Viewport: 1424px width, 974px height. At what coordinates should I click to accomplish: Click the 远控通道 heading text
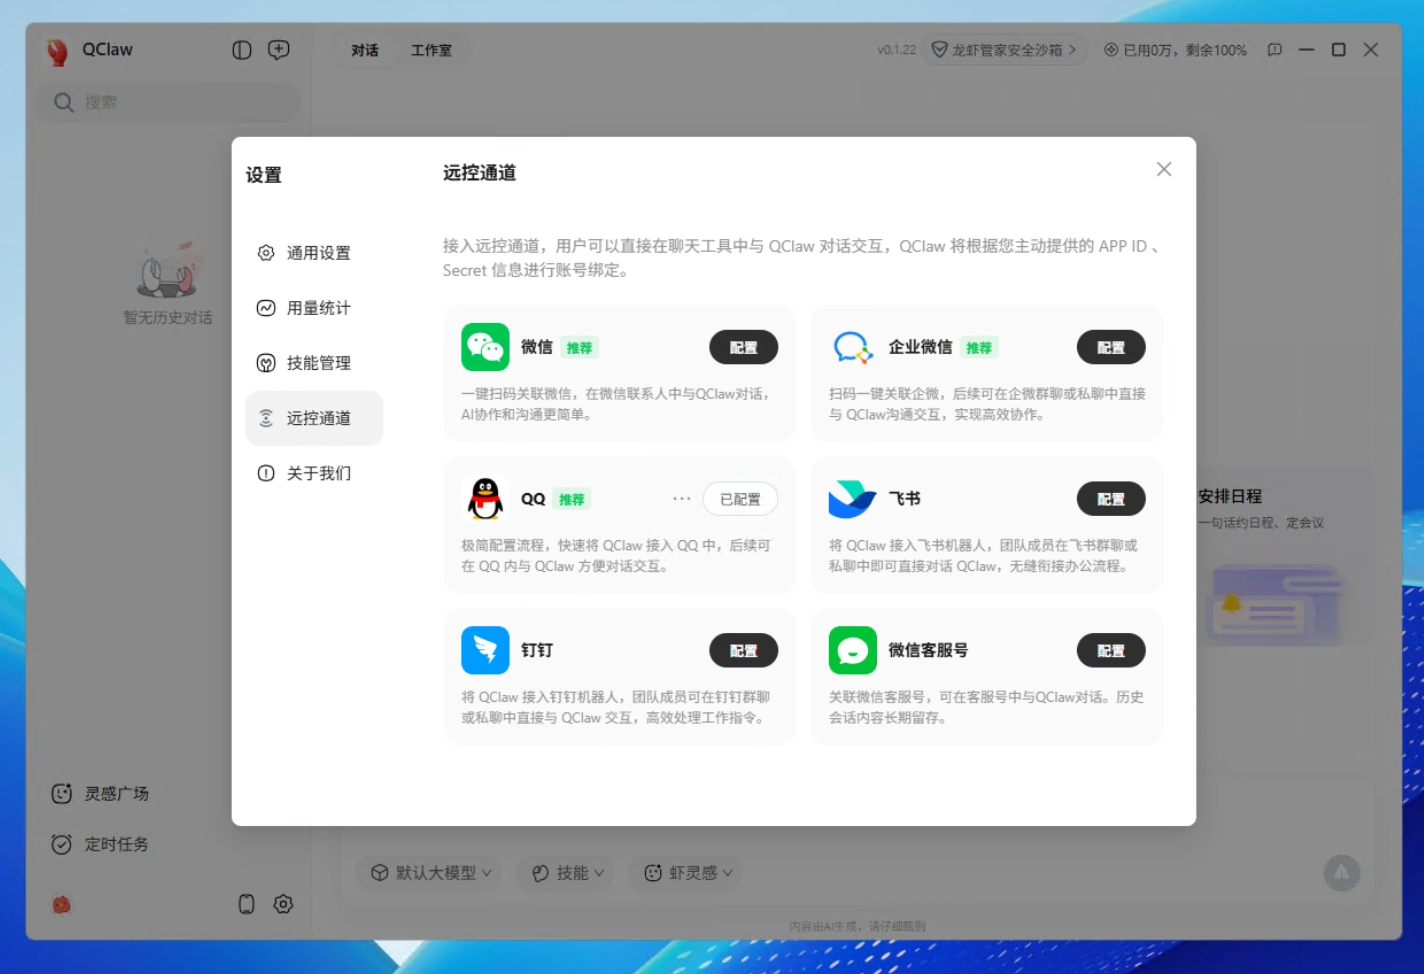(480, 173)
